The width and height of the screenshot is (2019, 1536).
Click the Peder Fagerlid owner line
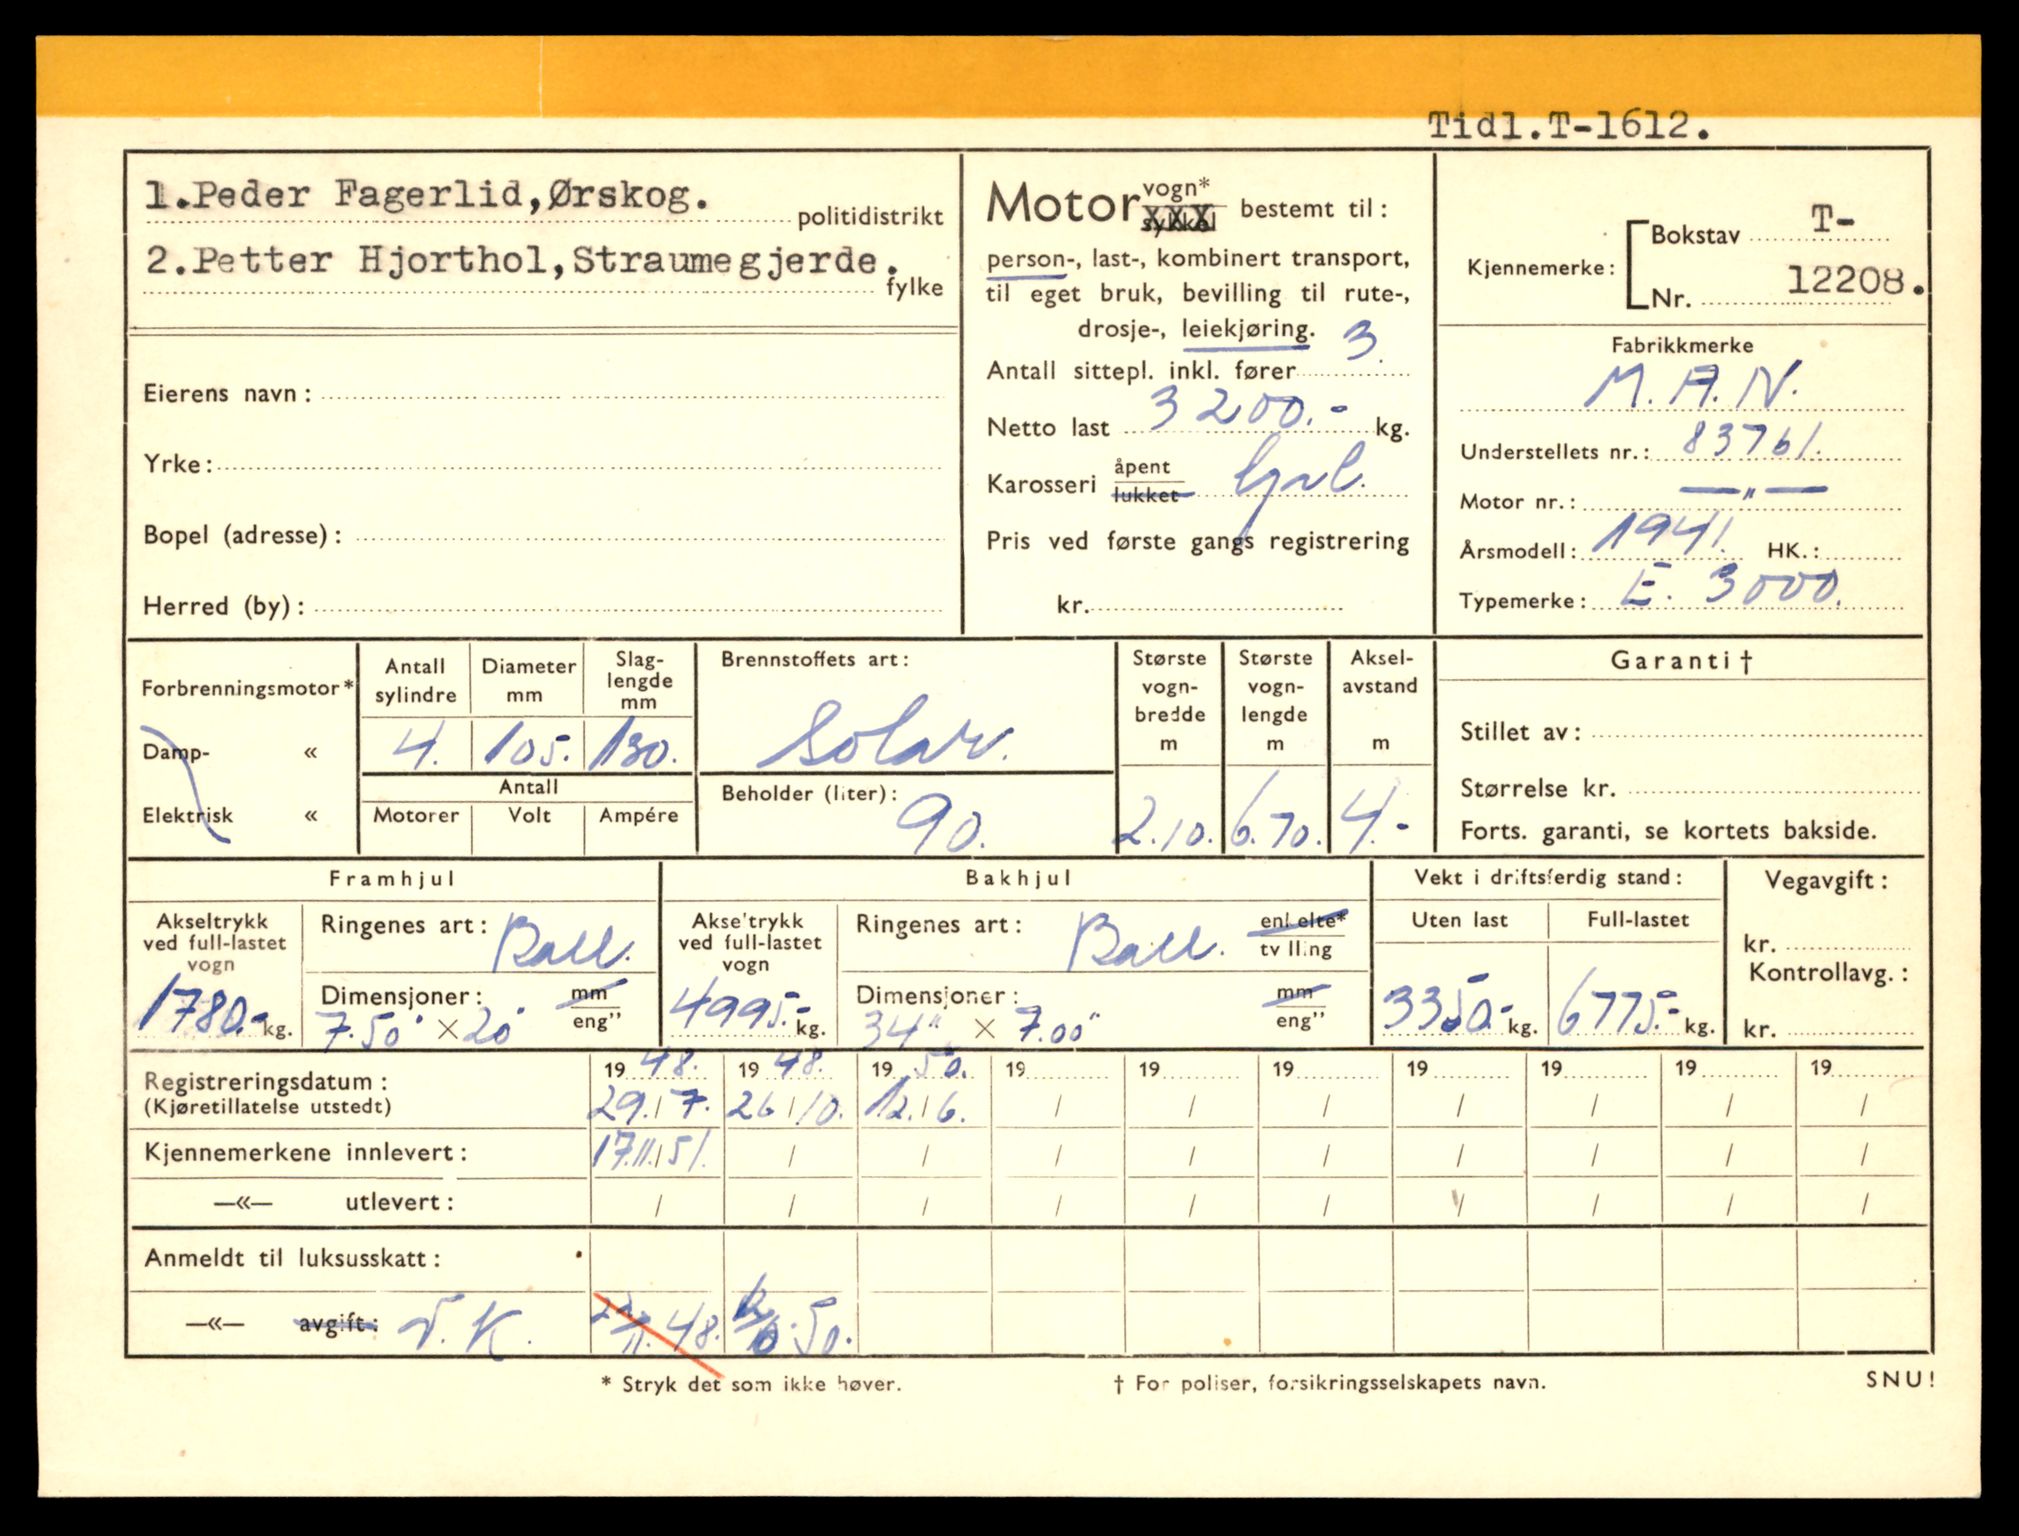[427, 195]
